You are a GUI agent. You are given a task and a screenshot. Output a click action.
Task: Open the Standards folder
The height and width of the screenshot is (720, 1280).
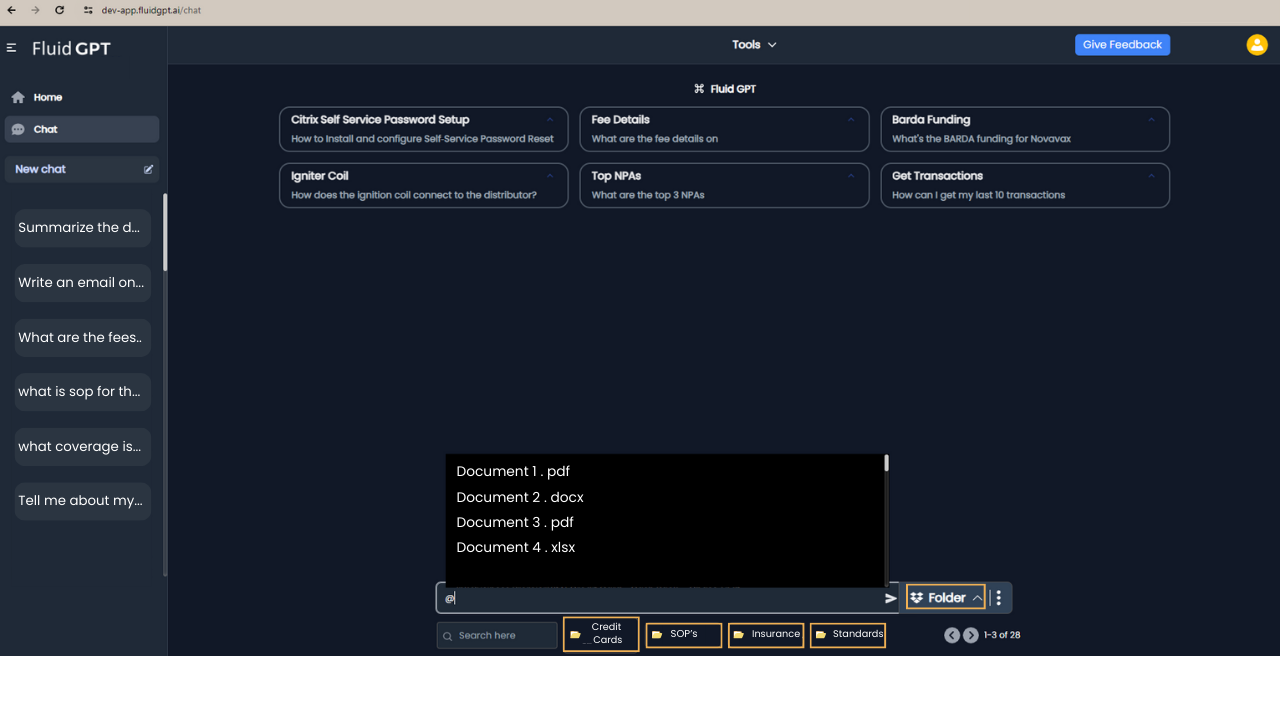(848, 634)
